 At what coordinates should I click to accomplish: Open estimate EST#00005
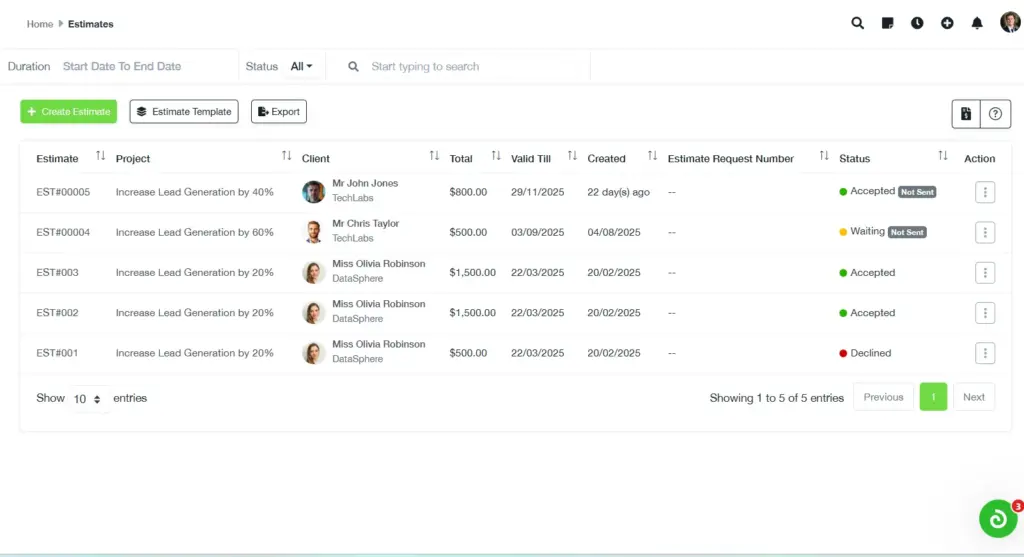tap(63, 192)
